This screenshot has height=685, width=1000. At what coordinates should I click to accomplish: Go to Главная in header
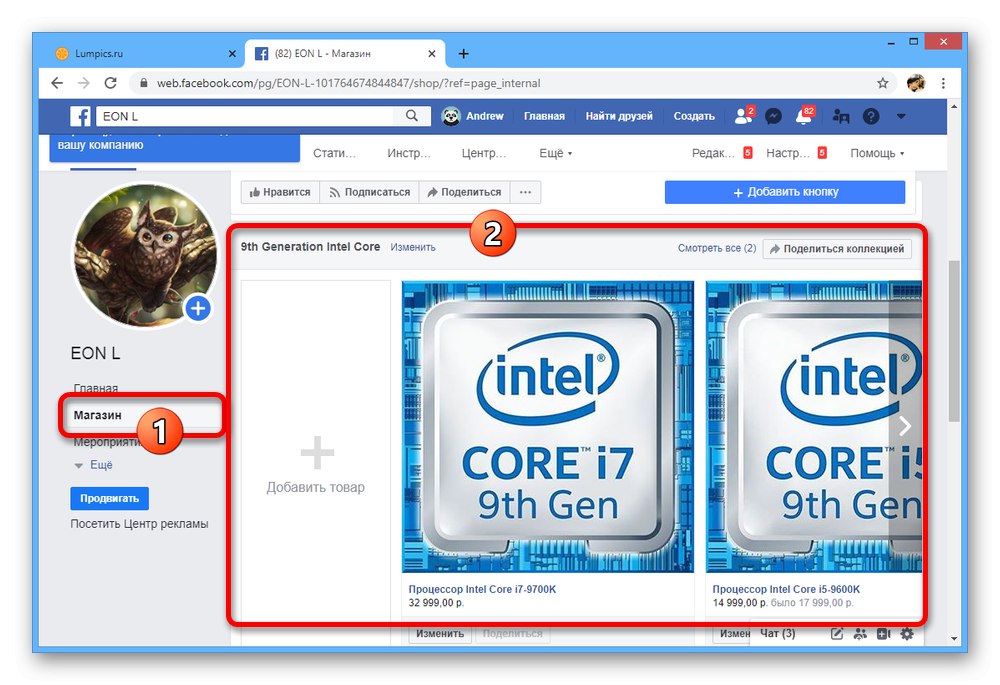(544, 116)
